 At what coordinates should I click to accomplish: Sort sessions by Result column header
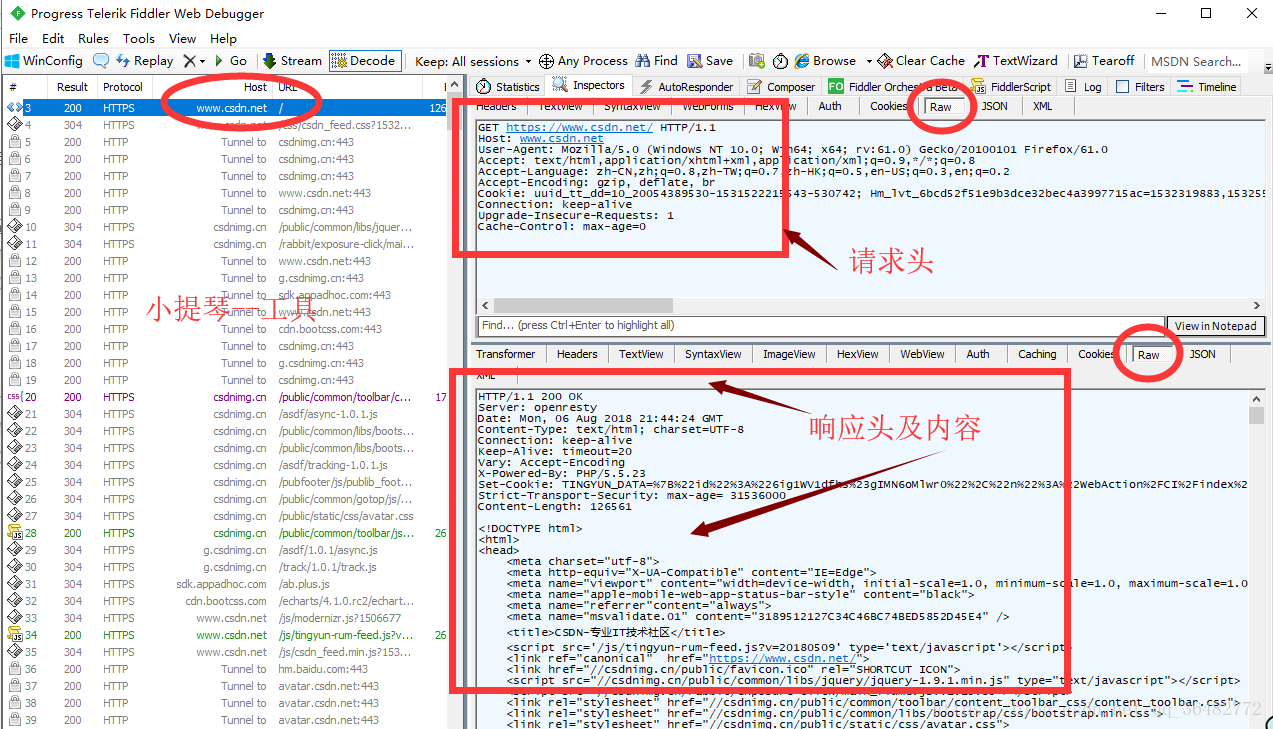coord(73,87)
